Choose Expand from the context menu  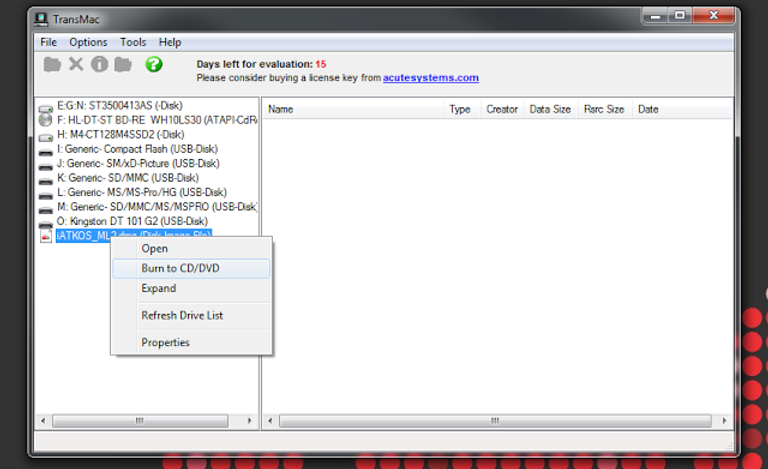[x=191, y=288]
